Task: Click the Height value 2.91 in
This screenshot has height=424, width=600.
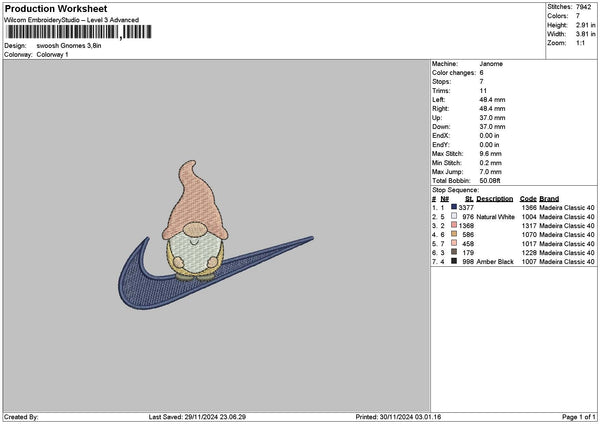Action: click(x=585, y=25)
